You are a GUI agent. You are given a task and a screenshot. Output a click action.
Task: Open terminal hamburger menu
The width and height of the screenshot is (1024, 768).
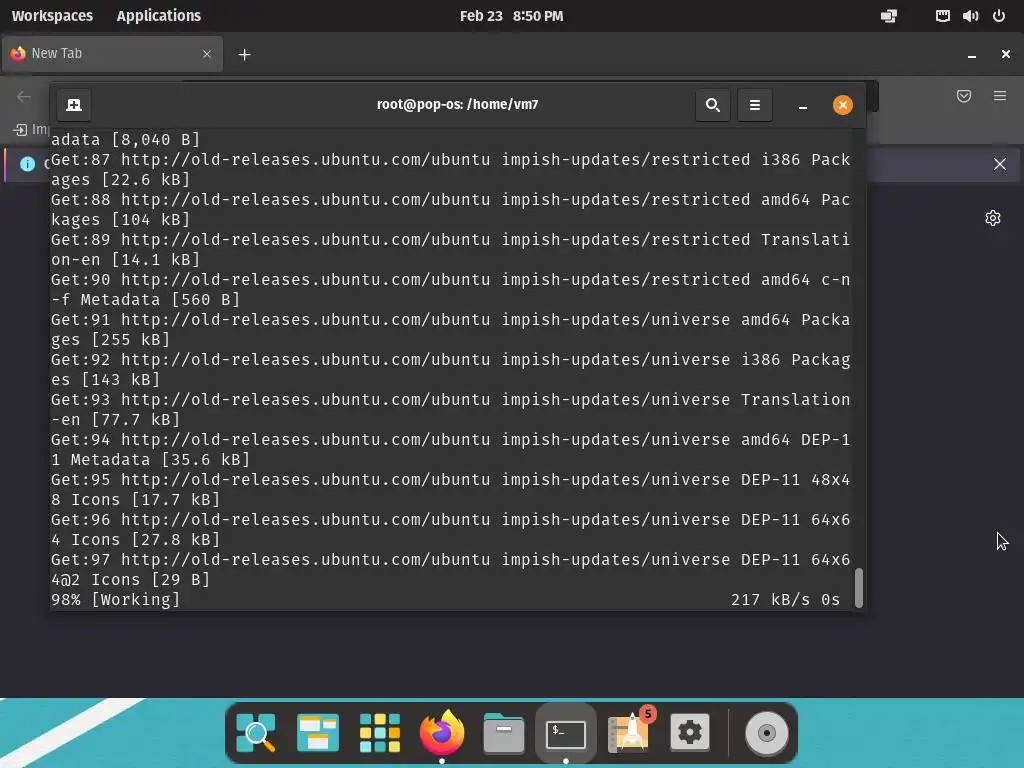(x=755, y=105)
